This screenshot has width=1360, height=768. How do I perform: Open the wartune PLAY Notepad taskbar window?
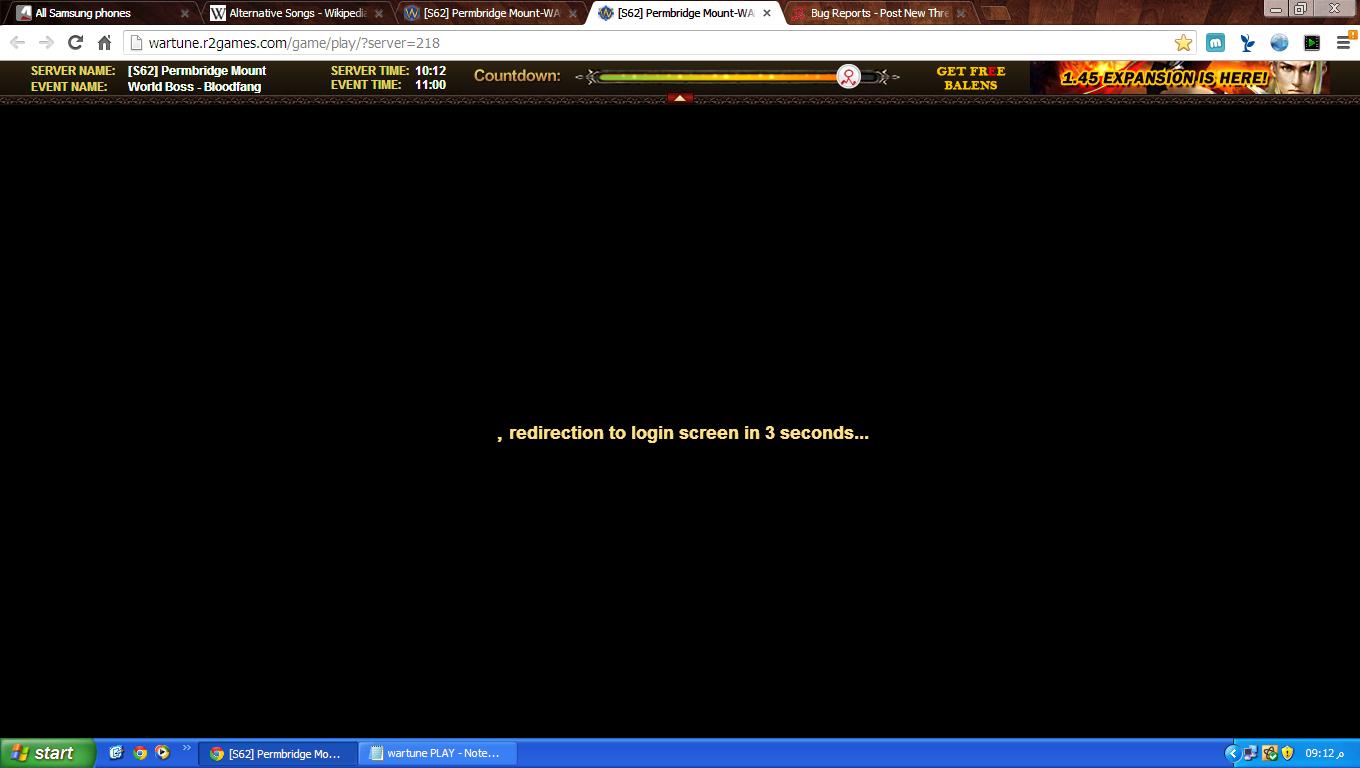tap(438, 754)
